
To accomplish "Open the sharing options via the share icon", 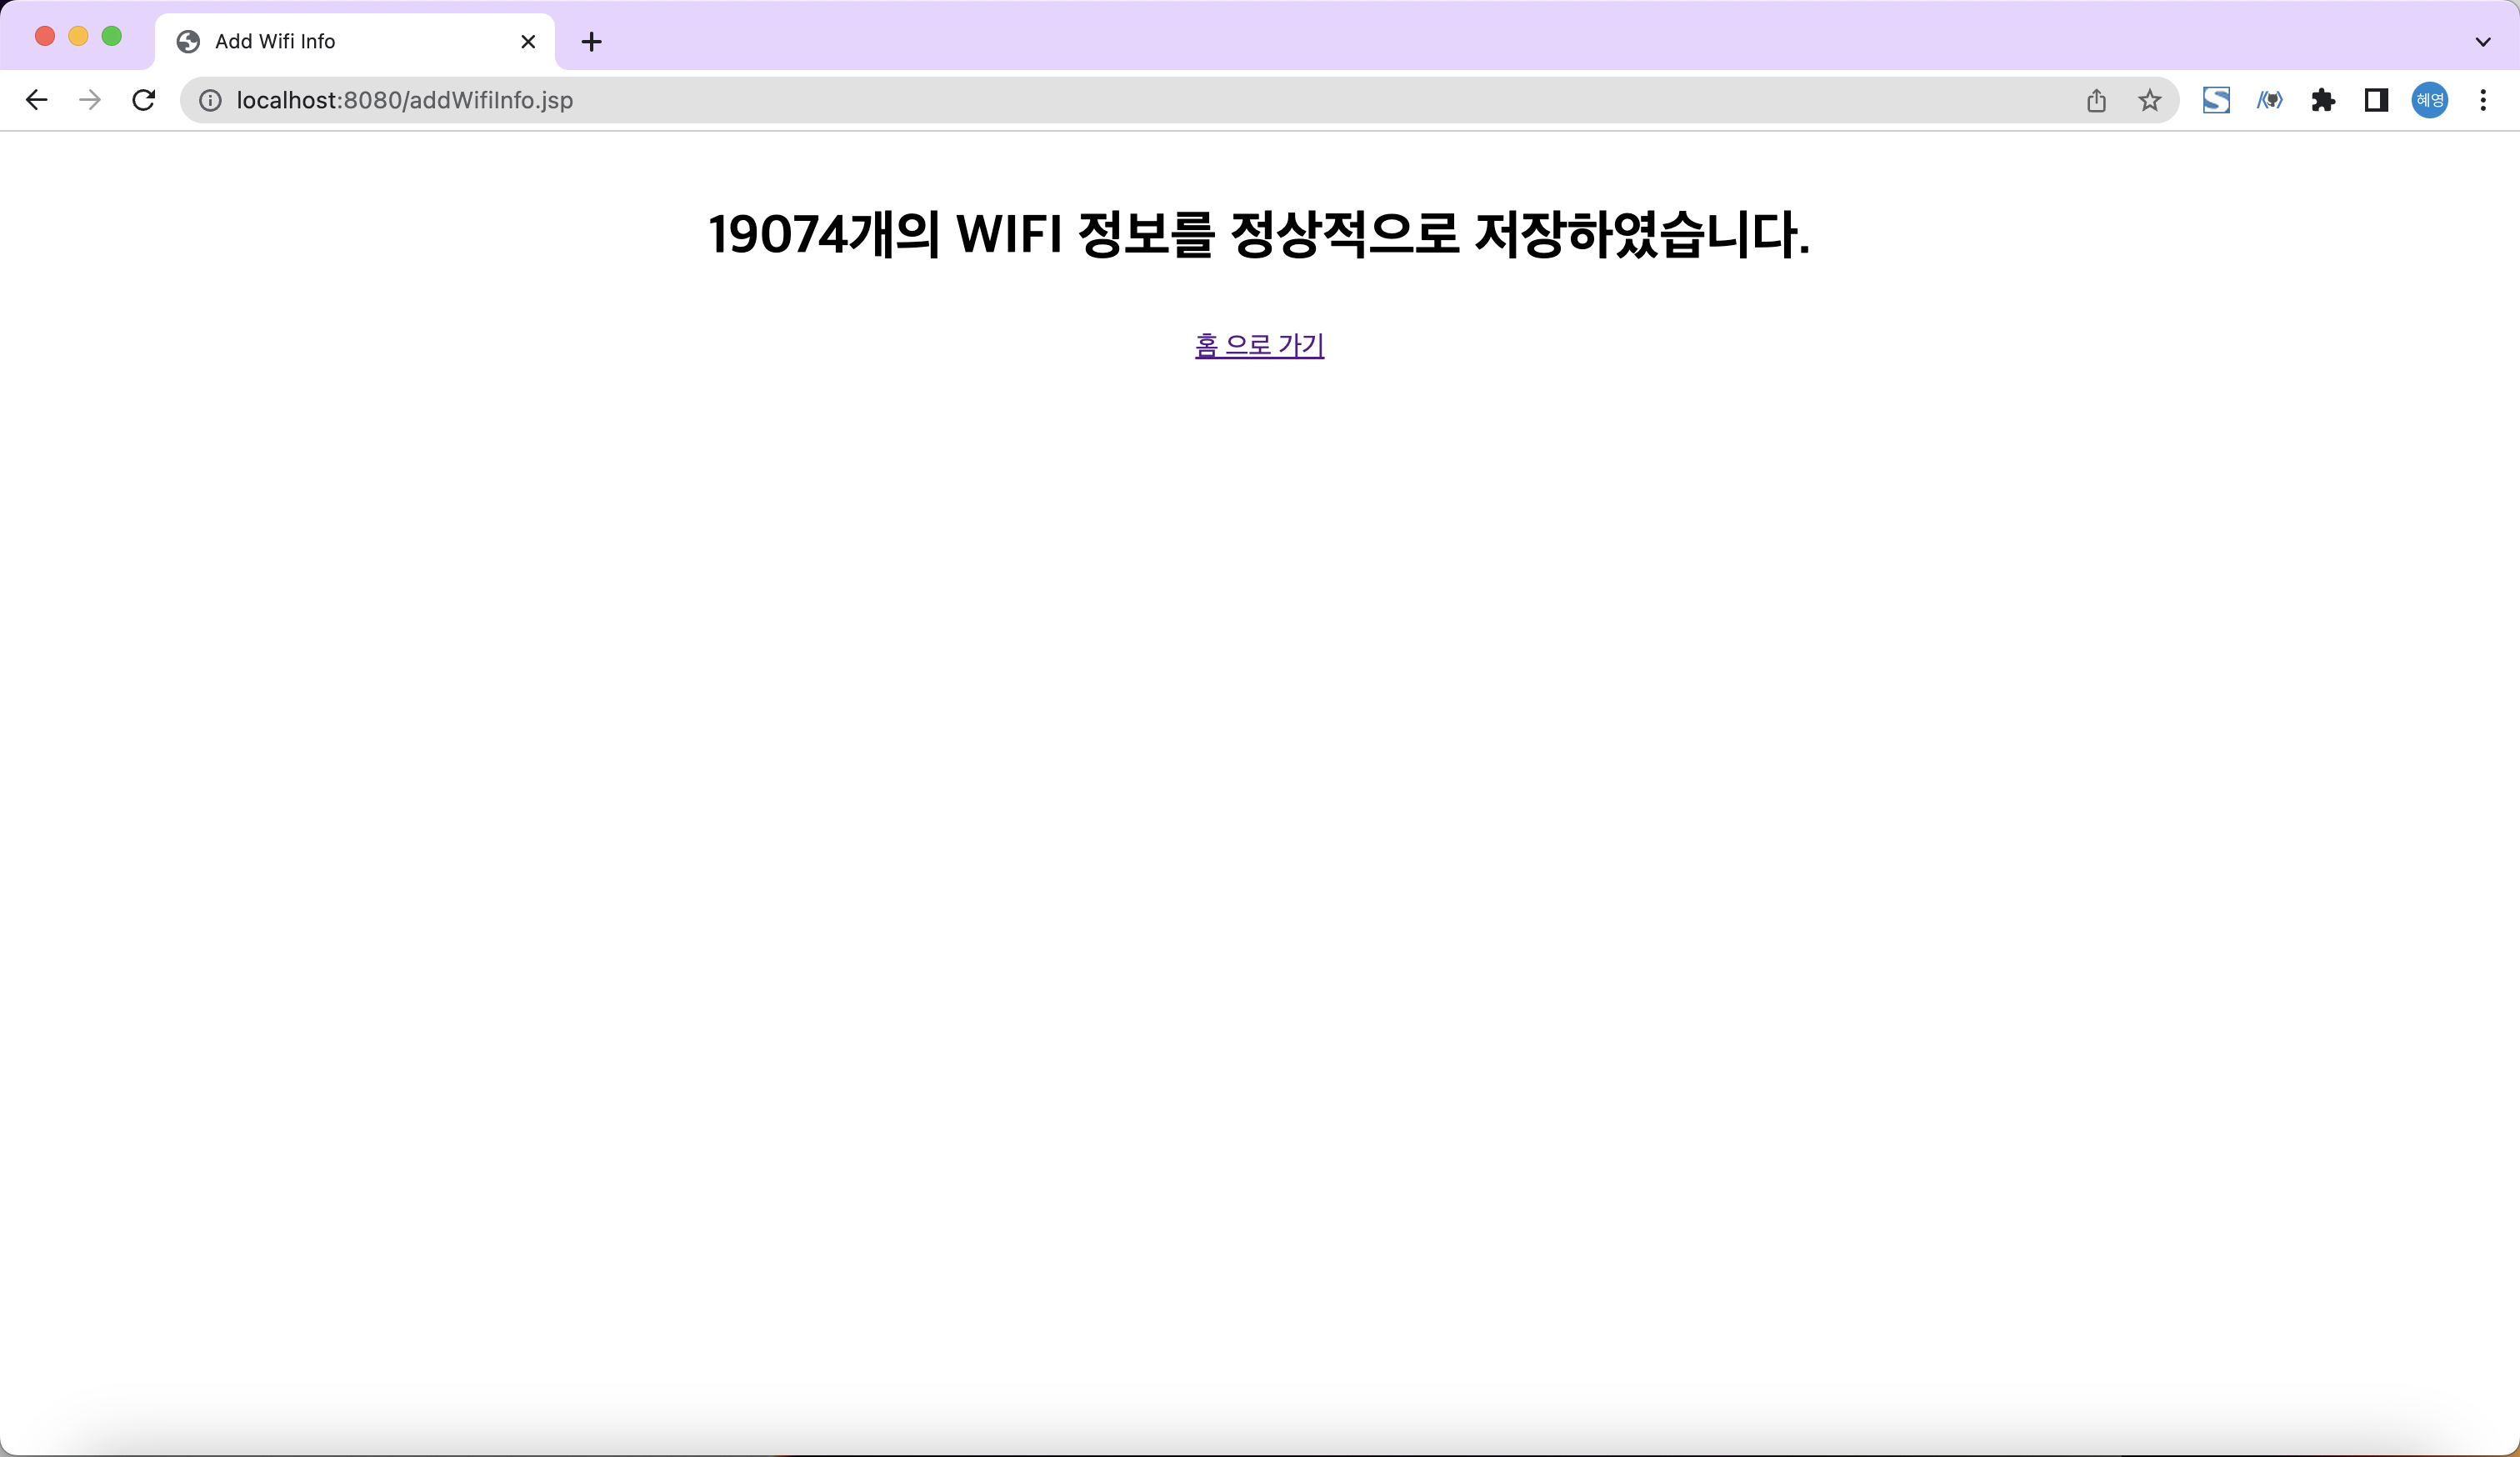I will coord(2097,100).
